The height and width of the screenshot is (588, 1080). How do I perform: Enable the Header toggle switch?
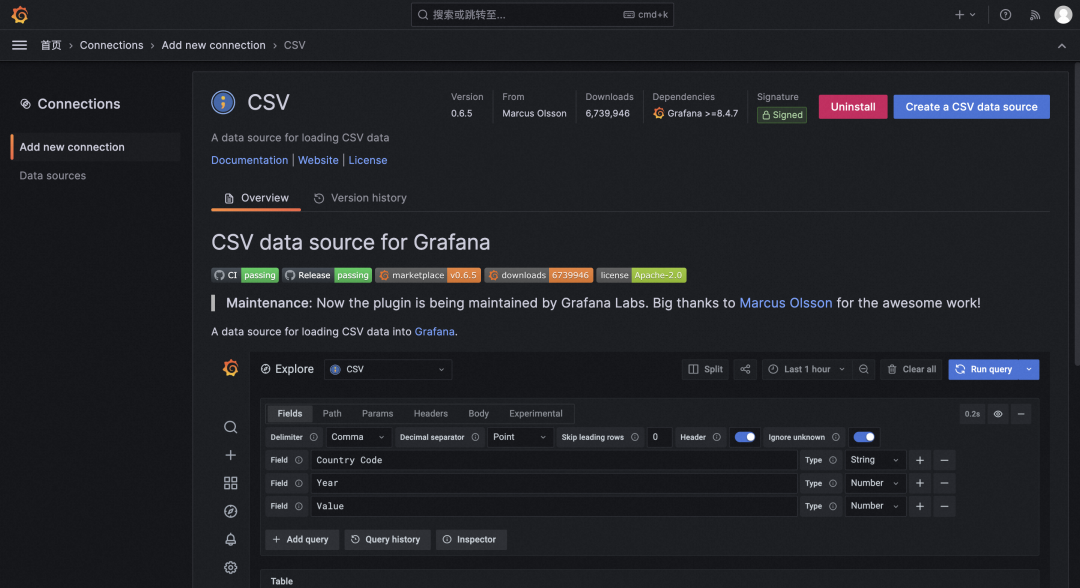745,437
